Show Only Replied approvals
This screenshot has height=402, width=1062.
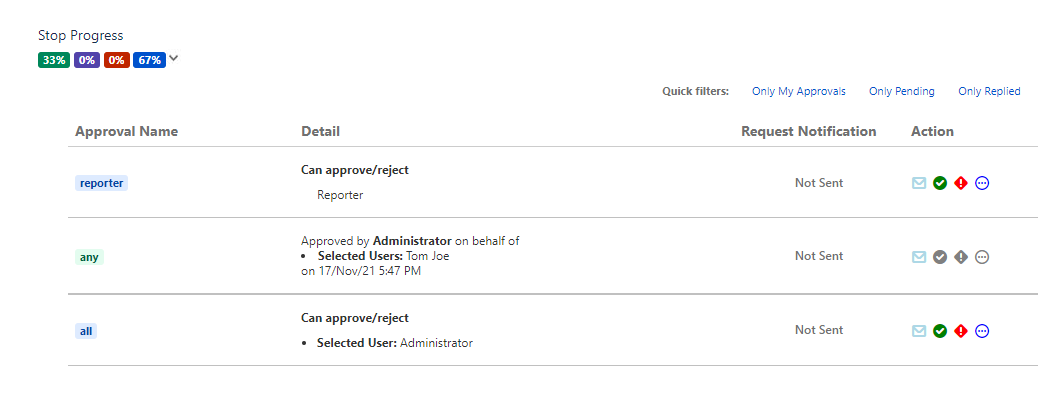point(989,91)
